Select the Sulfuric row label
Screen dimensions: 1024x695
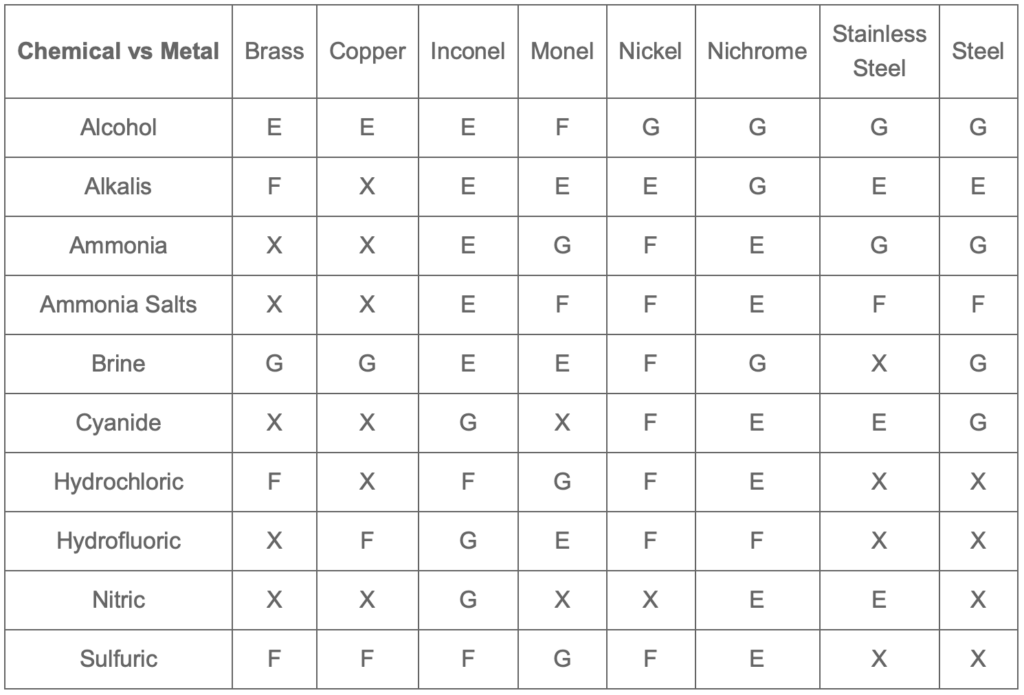click(x=118, y=659)
